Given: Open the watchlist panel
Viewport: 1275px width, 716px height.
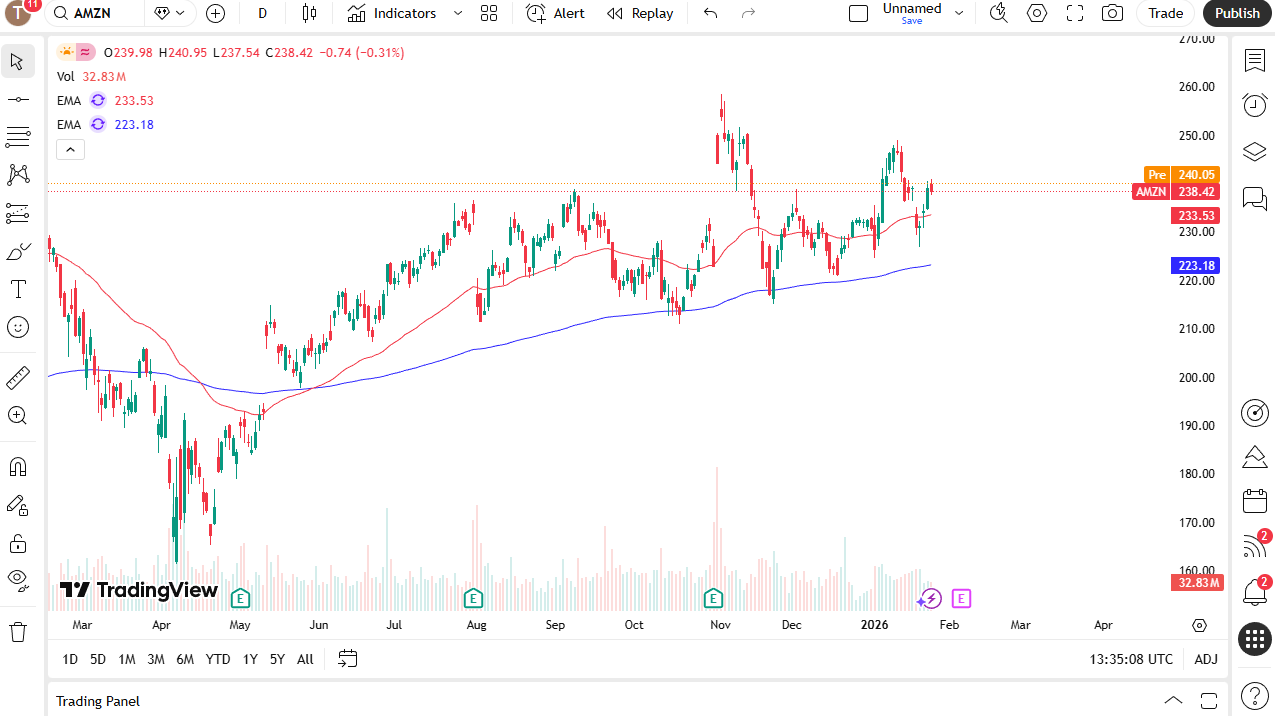Looking at the screenshot, I should coord(1254,61).
